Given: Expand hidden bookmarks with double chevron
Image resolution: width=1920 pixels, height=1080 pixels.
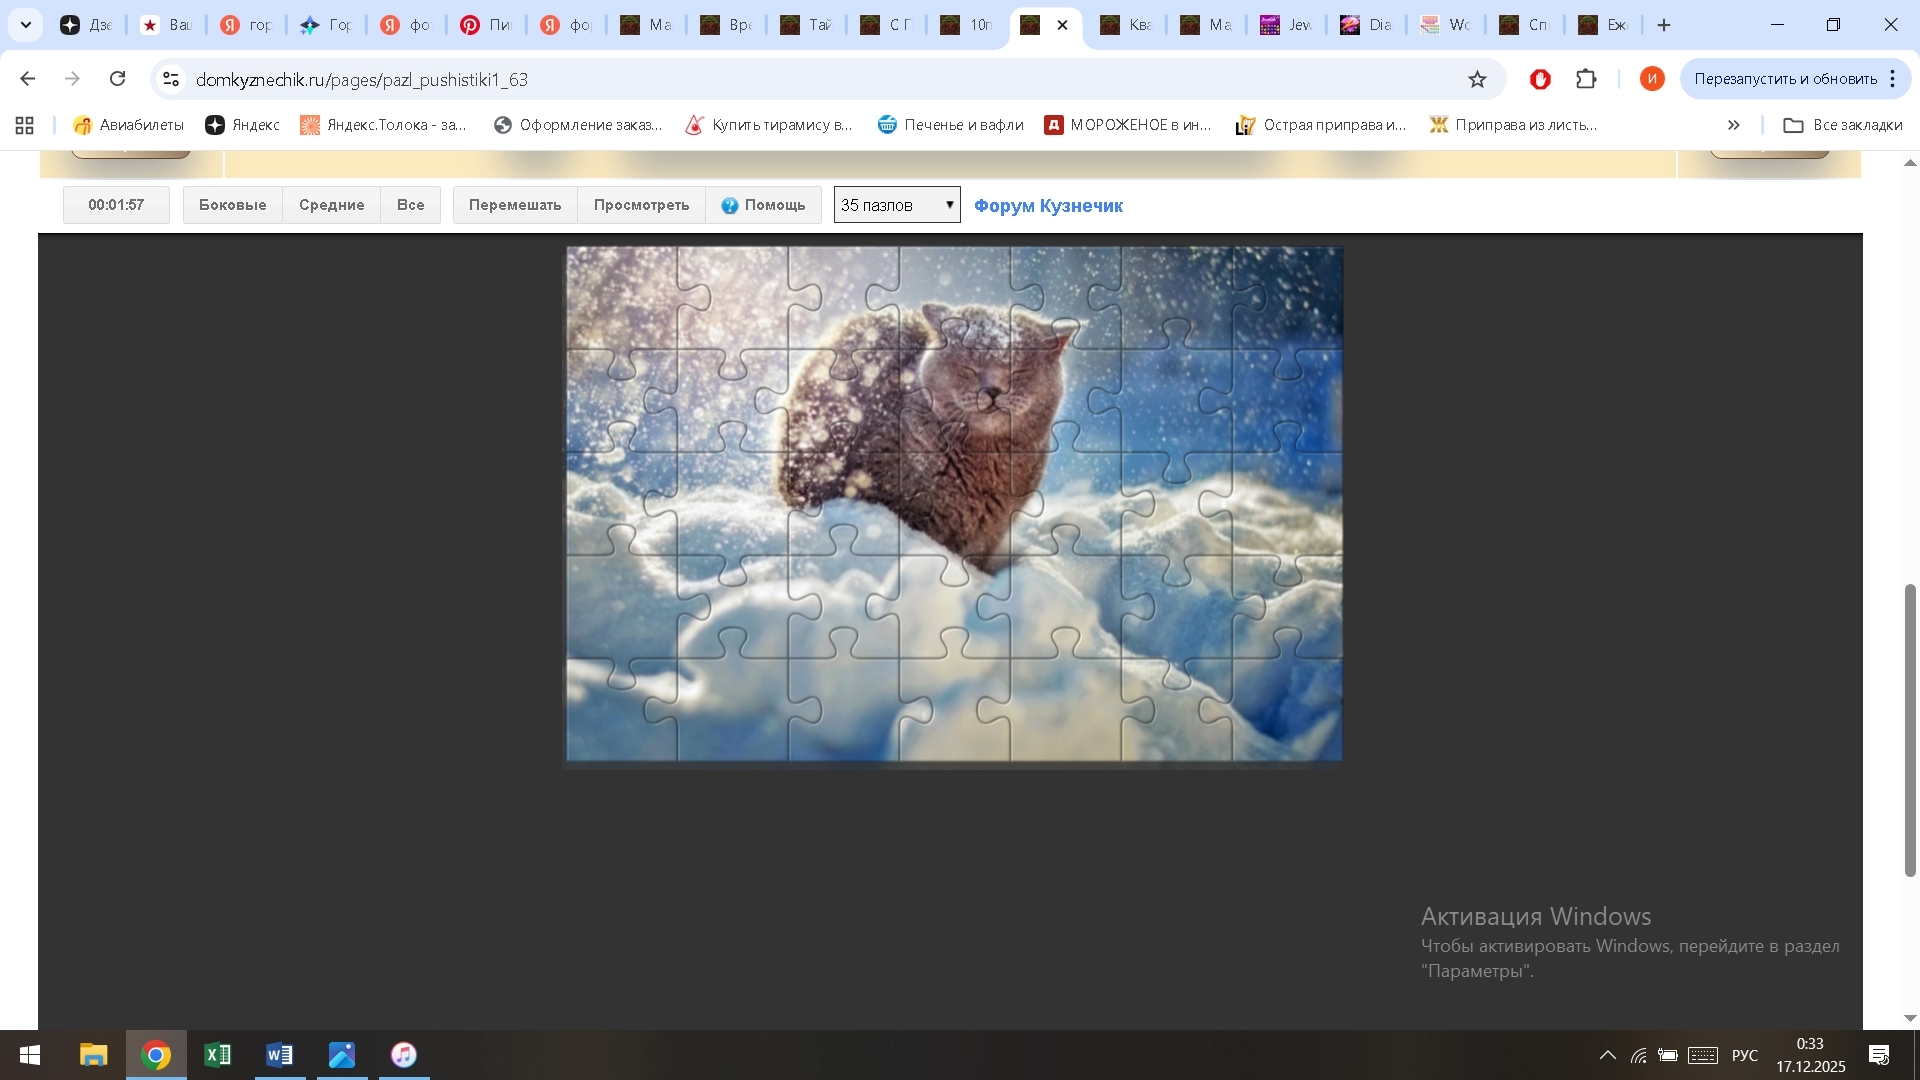Looking at the screenshot, I should click(1733, 125).
